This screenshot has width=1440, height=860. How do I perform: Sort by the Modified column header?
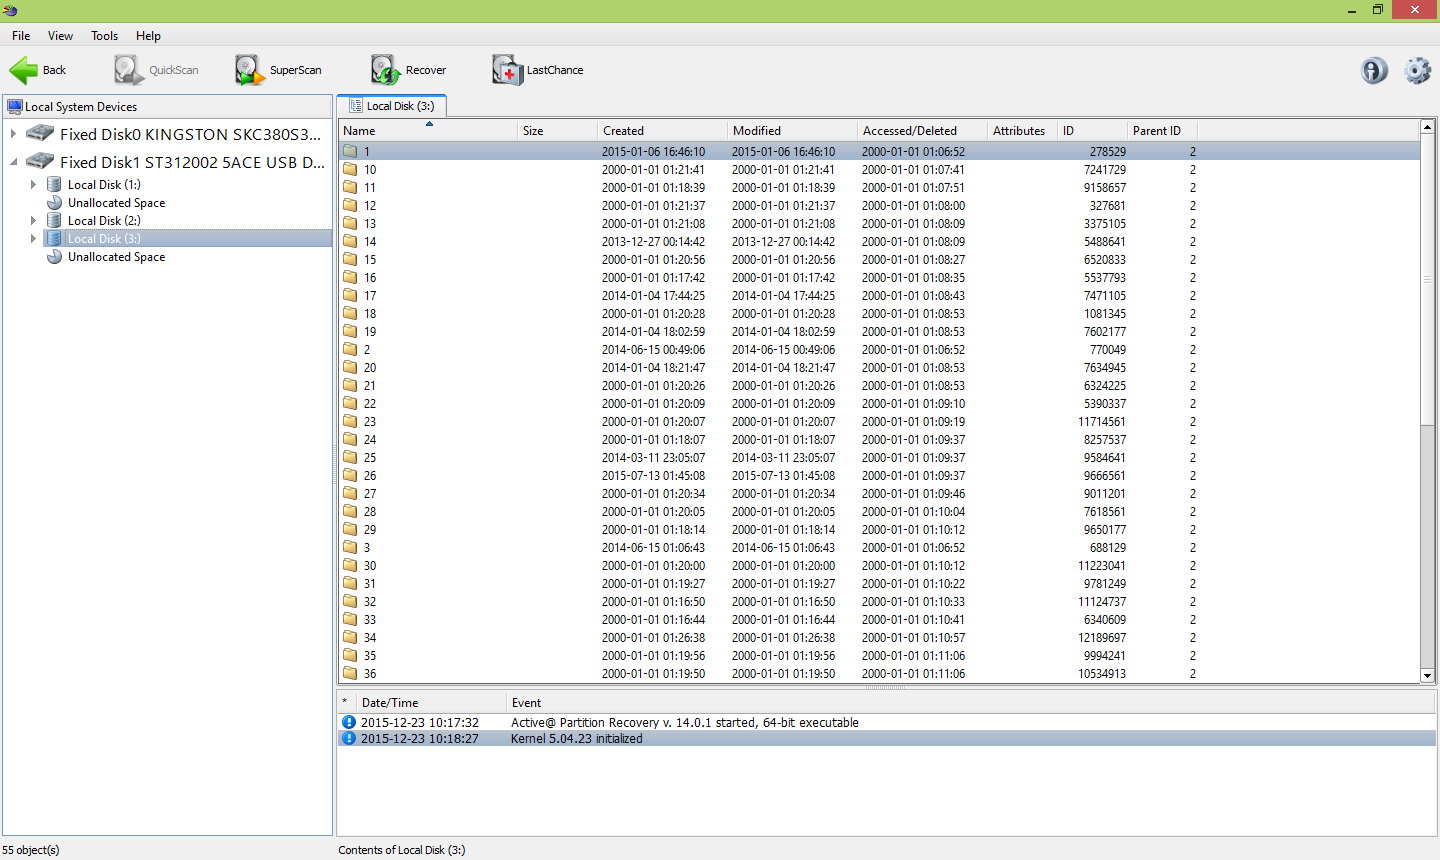click(793, 131)
